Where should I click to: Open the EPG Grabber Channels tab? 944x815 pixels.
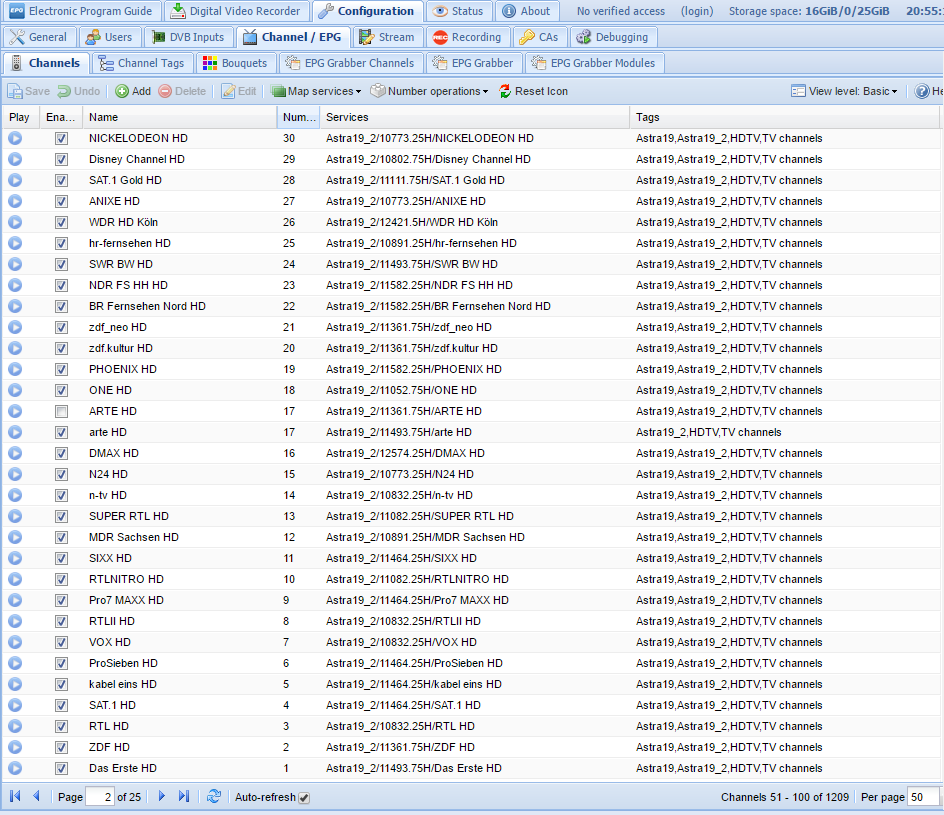(x=351, y=63)
